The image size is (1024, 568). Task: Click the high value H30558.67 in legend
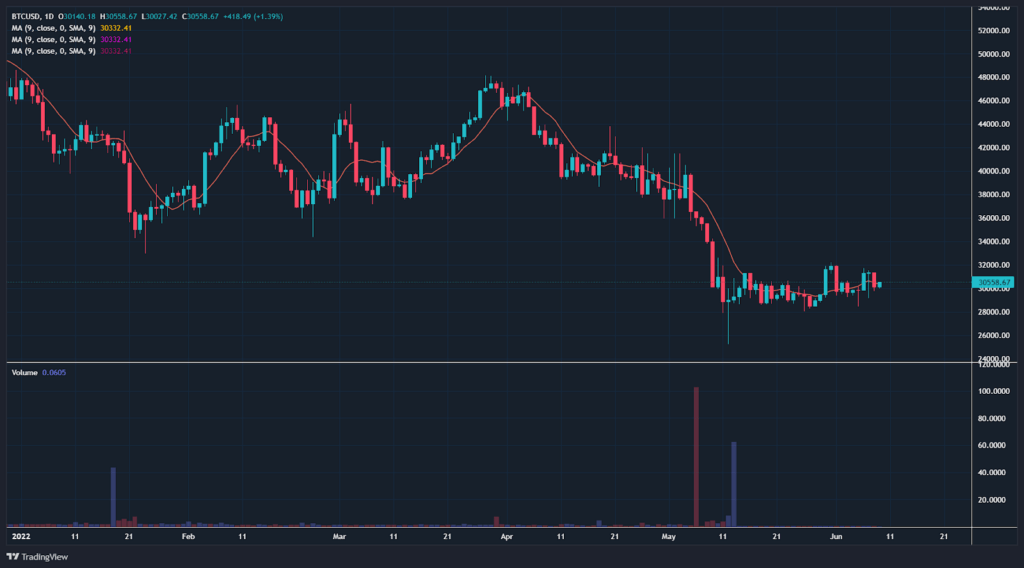[x=118, y=16]
